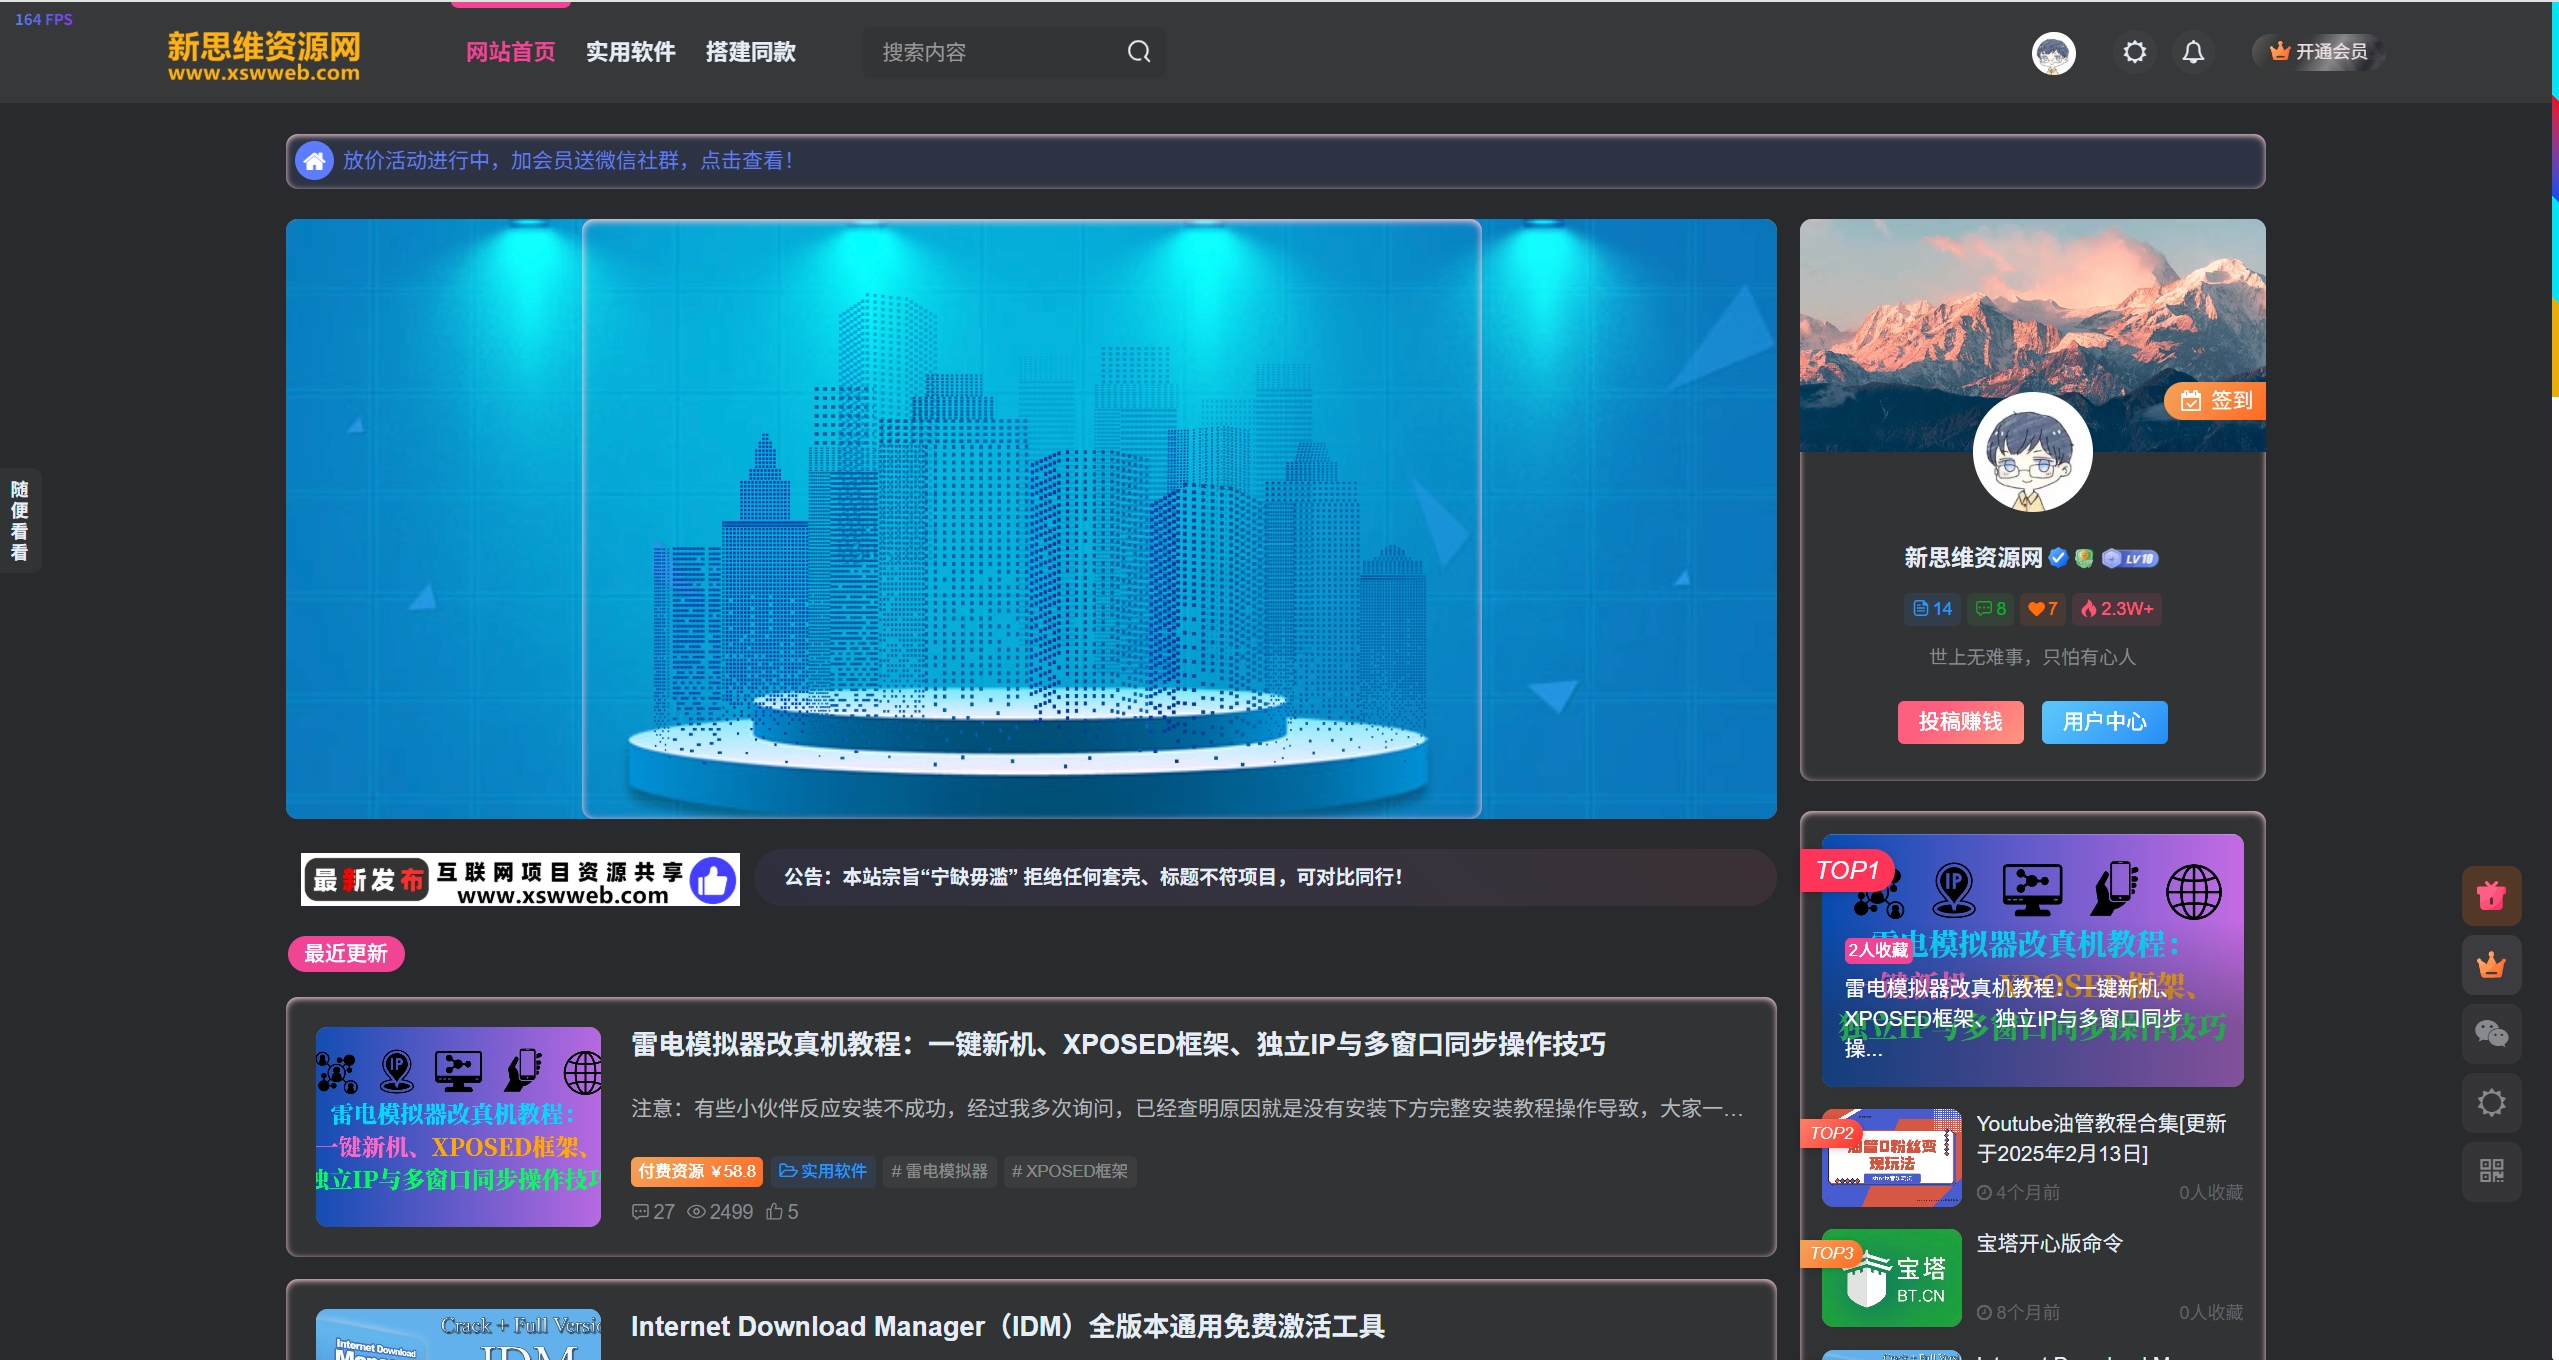Open the notifications bell icon
The width and height of the screenshot is (2559, 1360).
pyautogui.click(x=2192, y=52)
